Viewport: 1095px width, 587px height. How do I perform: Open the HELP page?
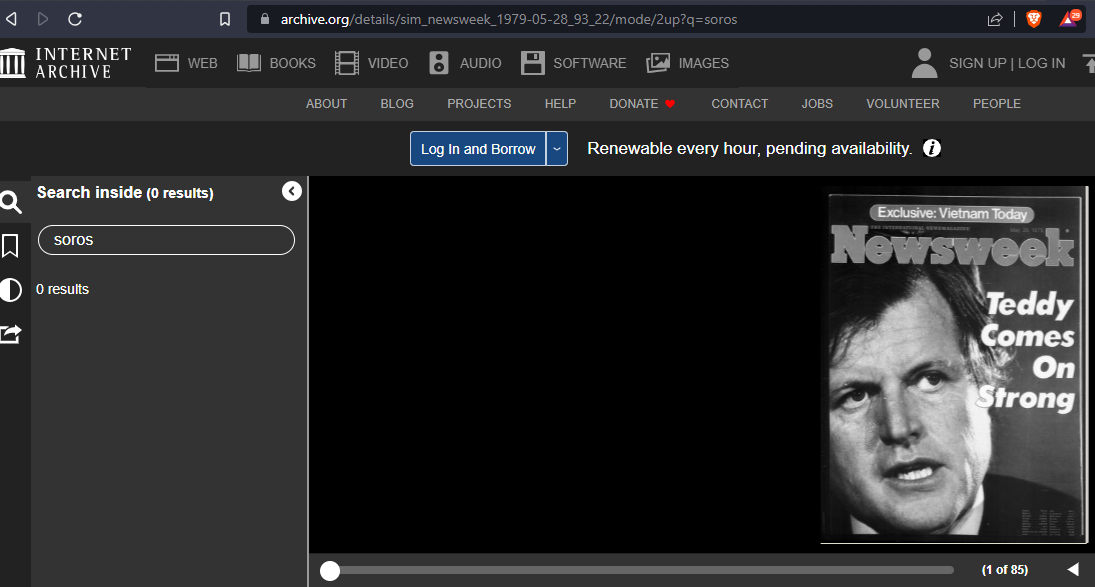coord(560,103)
